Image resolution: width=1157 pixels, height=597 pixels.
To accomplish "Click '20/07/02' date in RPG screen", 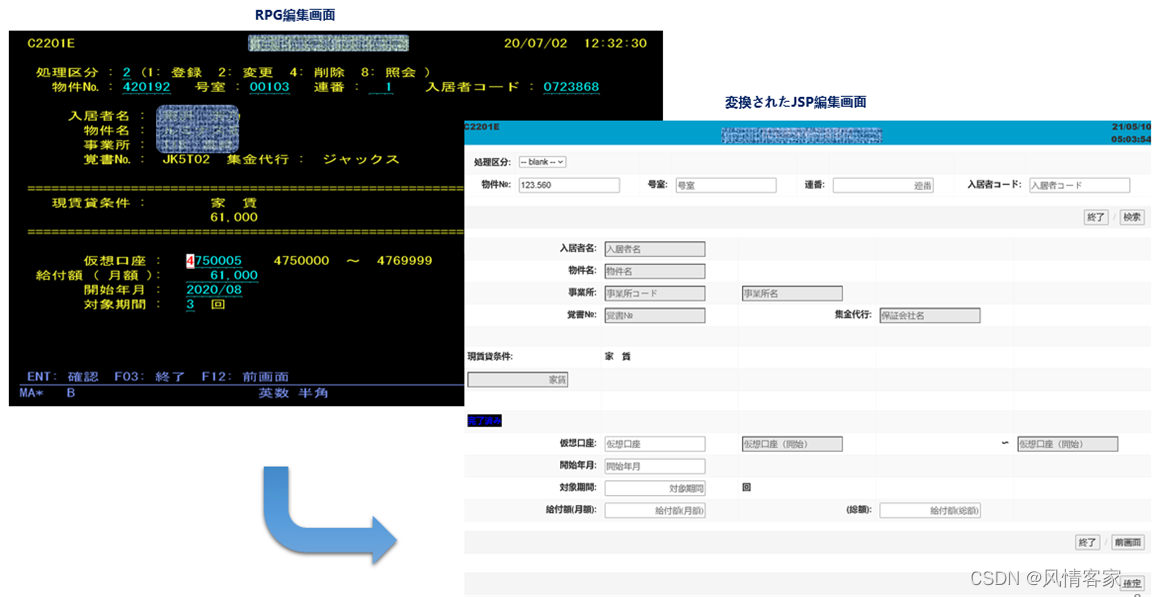I will click(x=536, y=44).
